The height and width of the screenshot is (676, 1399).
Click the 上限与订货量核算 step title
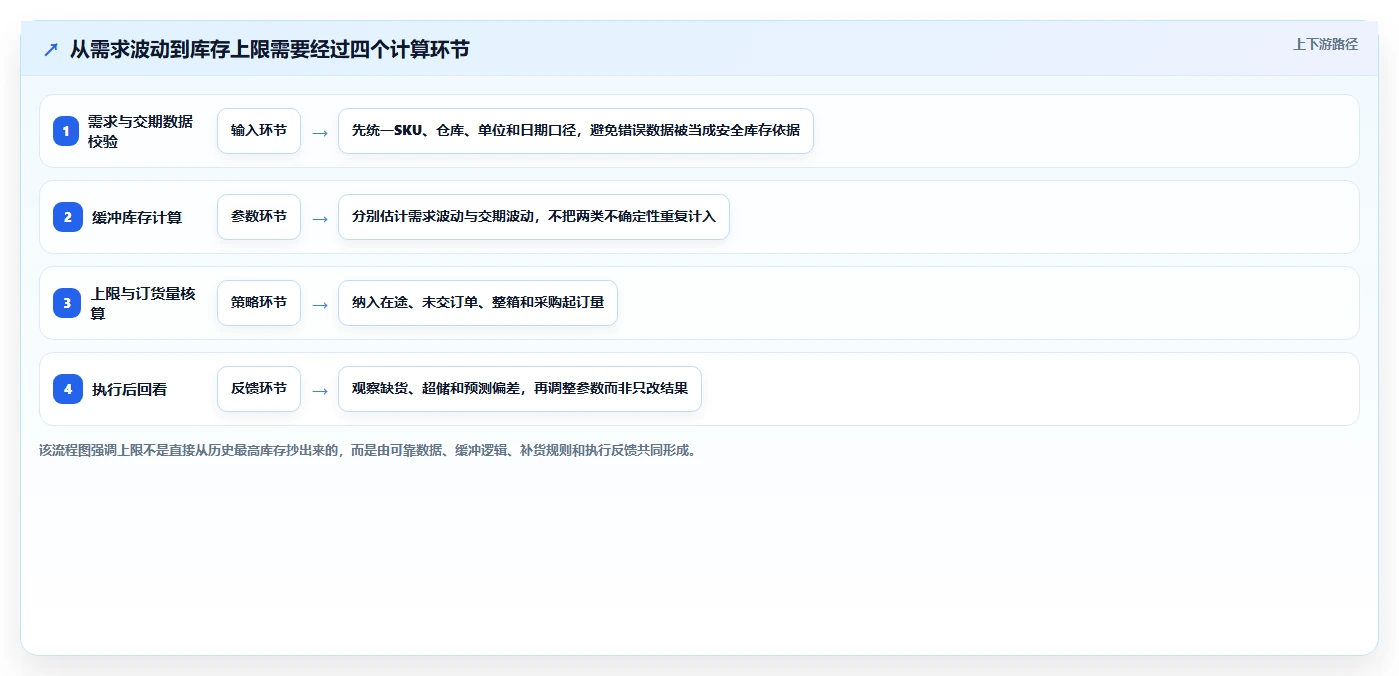[x=143, y=303]
